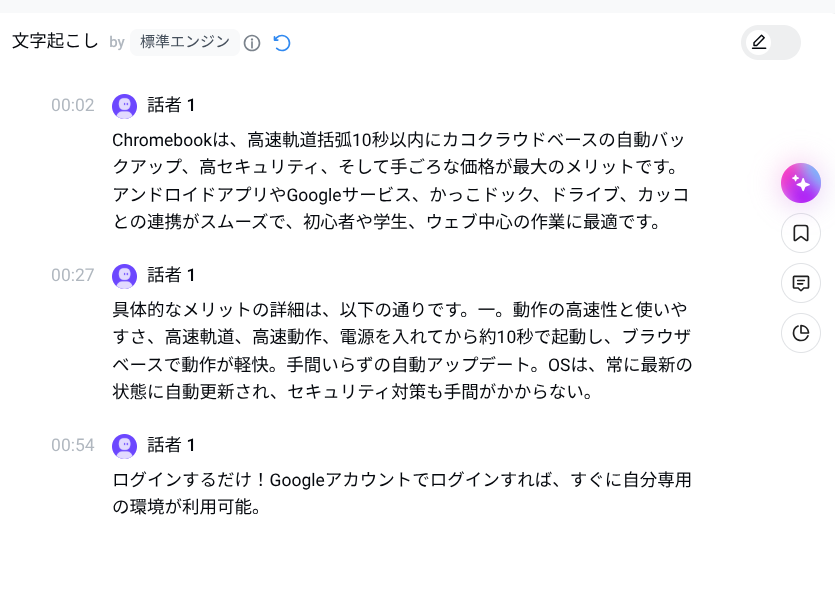Click 話者 1 name at 00:54
This screenshot has height=589, width=835.
(x=171, y=445)
